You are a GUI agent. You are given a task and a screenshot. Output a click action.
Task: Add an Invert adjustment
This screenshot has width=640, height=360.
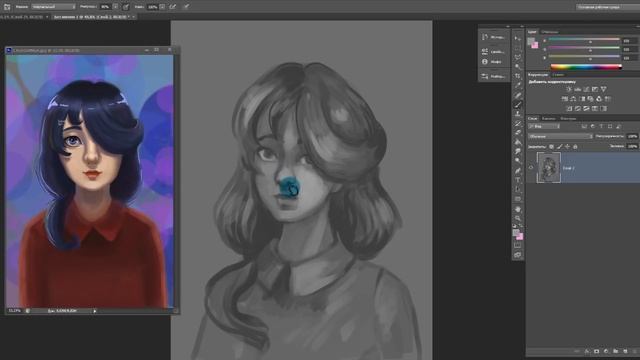click(569, 109)
